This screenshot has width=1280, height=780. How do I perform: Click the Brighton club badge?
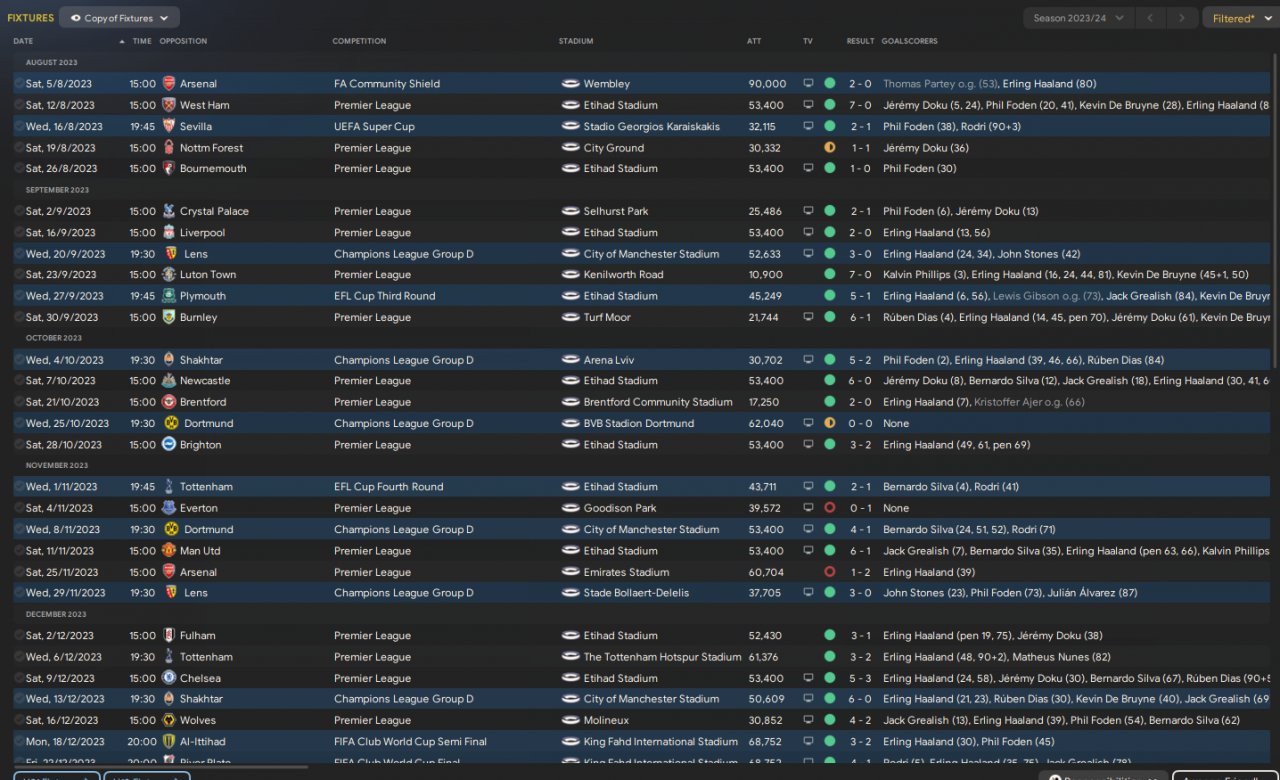168,445
